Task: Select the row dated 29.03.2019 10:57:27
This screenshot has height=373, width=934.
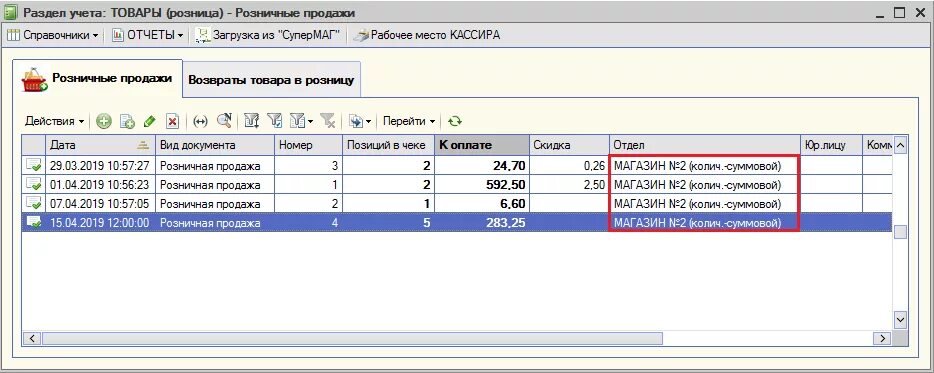Action: [x=457, y=165]
